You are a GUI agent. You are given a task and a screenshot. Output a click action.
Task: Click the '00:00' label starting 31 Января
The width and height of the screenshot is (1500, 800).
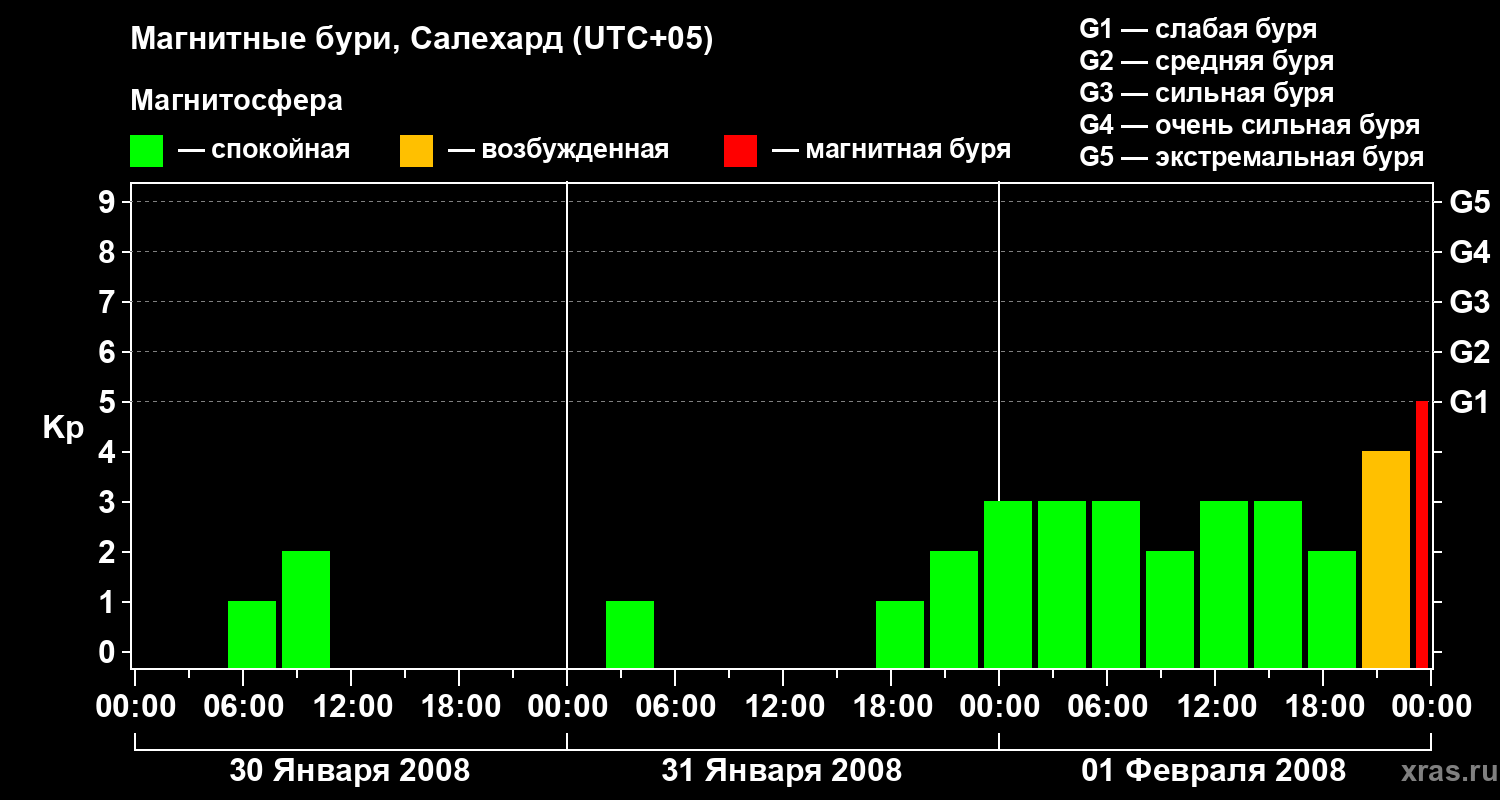(566, 706)
